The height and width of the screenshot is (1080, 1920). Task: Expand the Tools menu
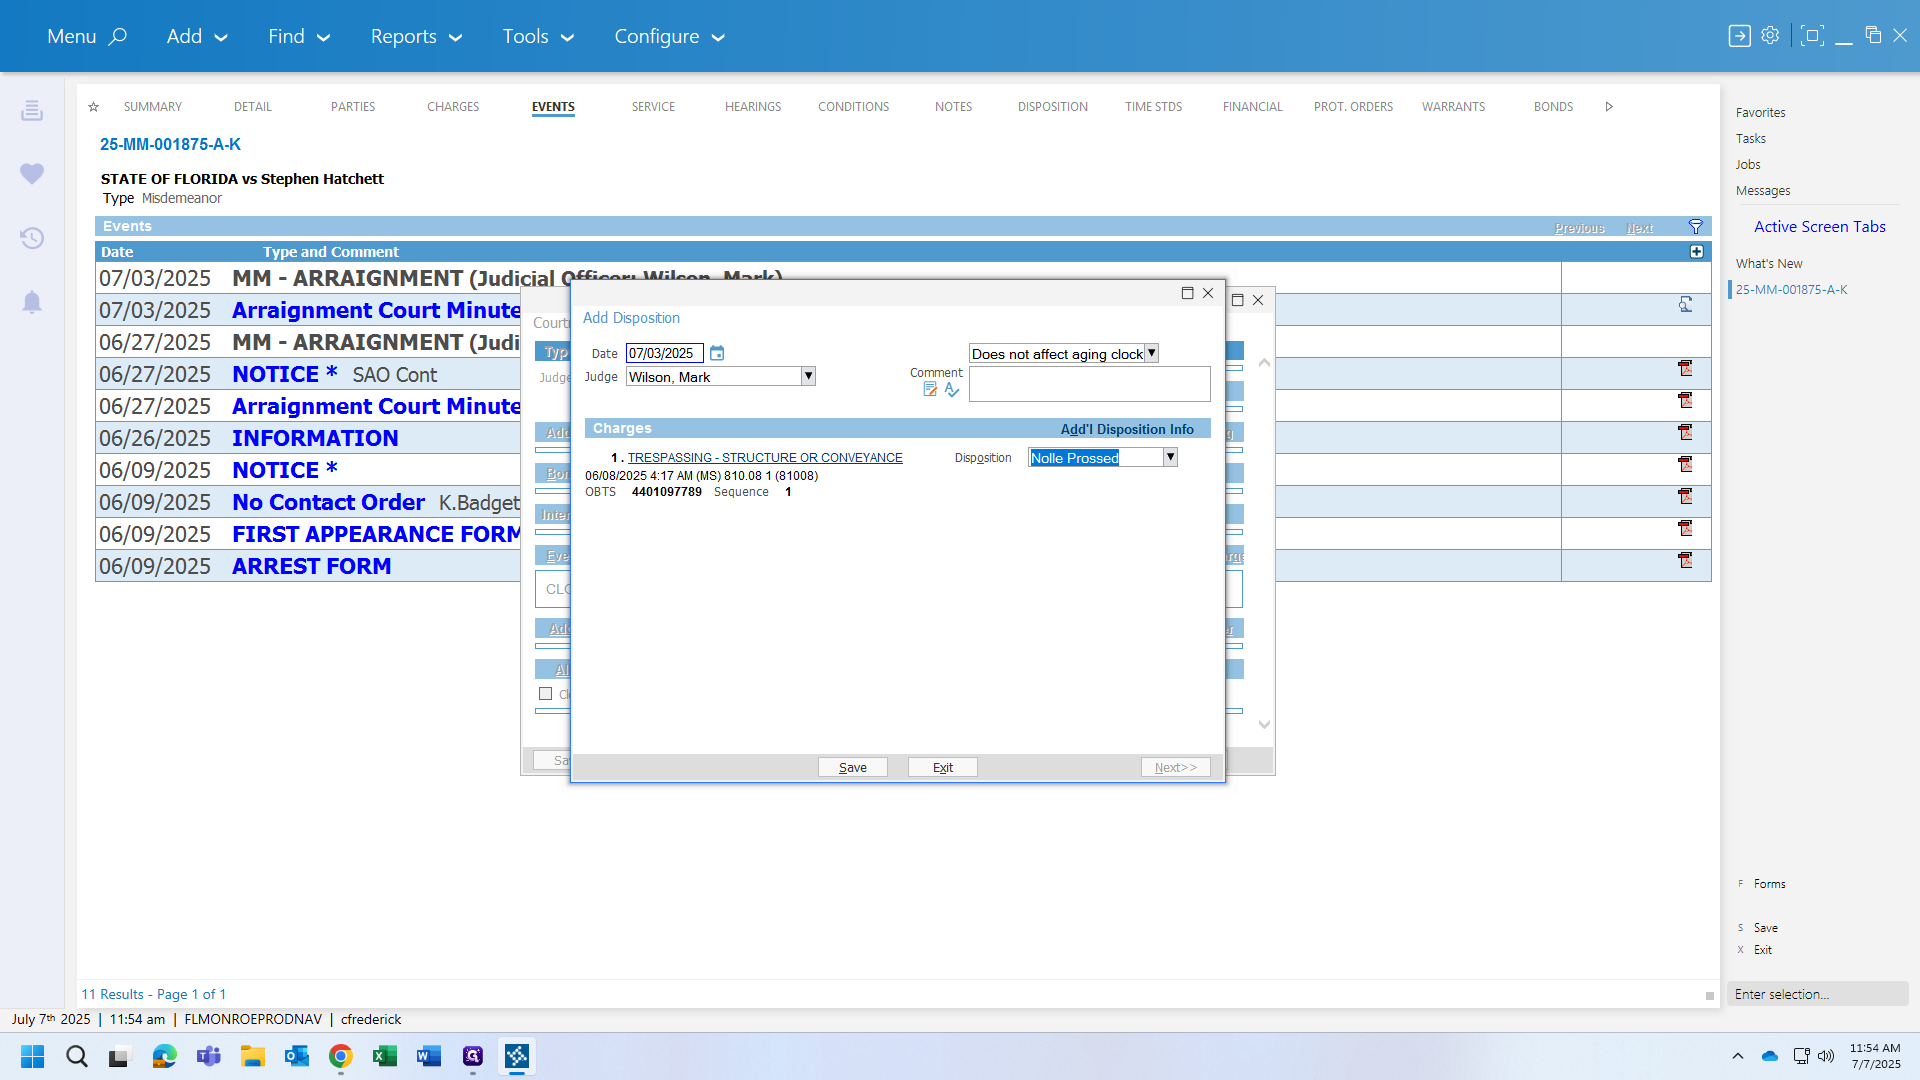(x=538, y=36)
